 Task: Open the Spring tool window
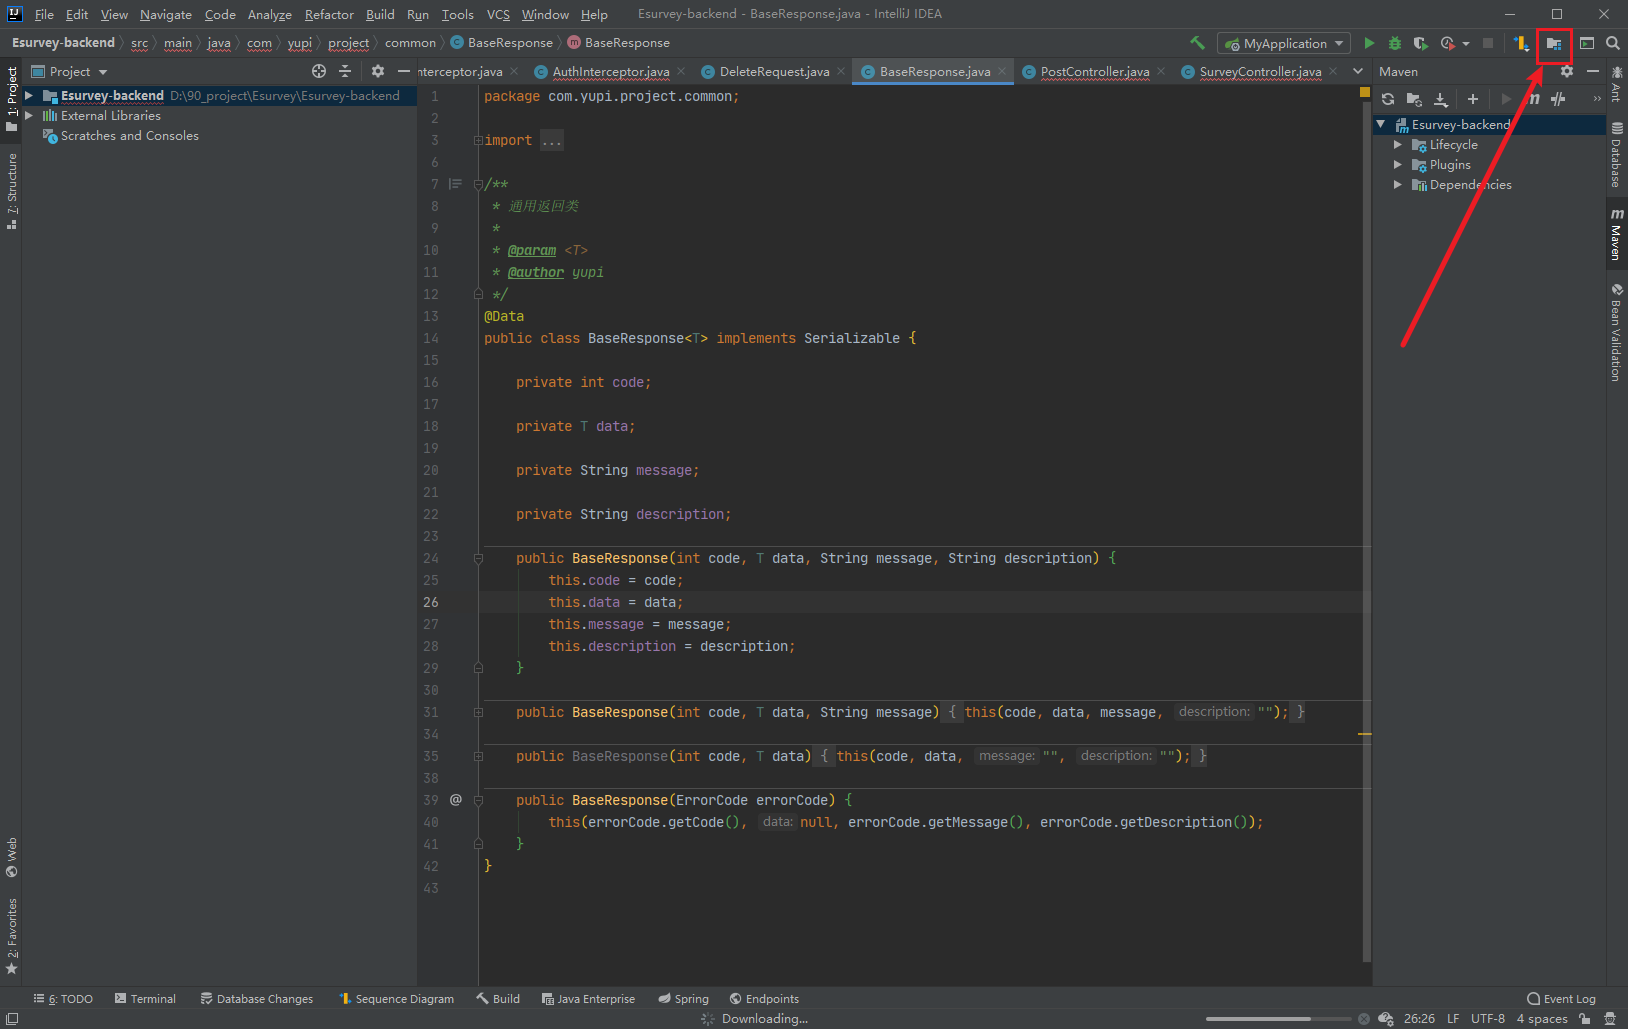tap(683, 999)
